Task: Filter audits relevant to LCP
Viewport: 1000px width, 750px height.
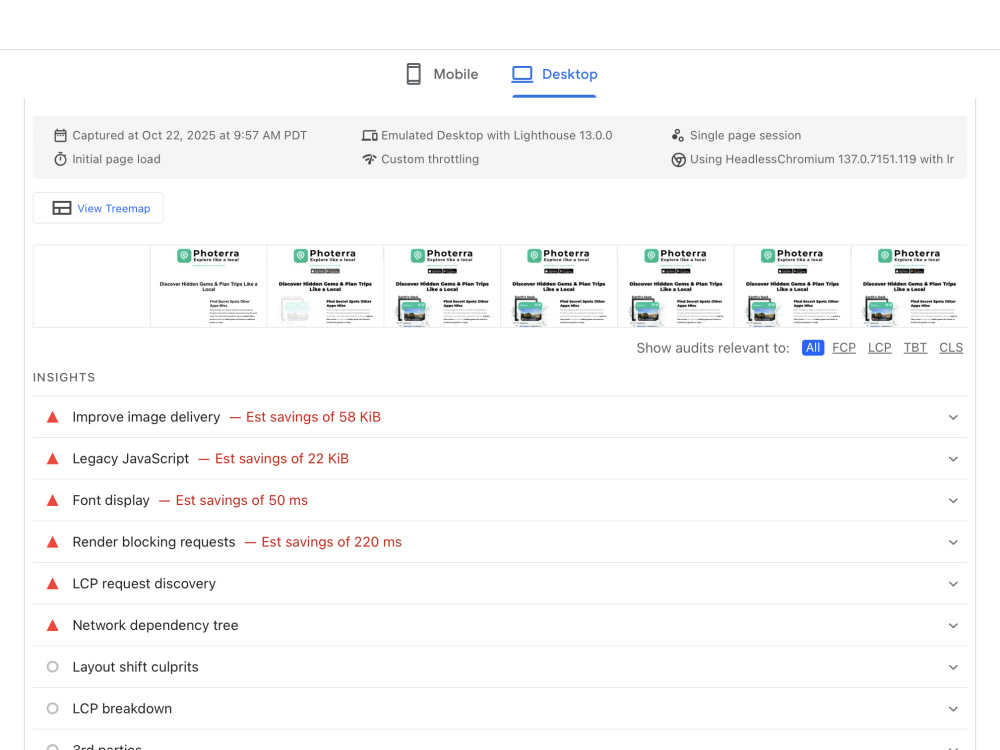Action: (x=879, y=348)
